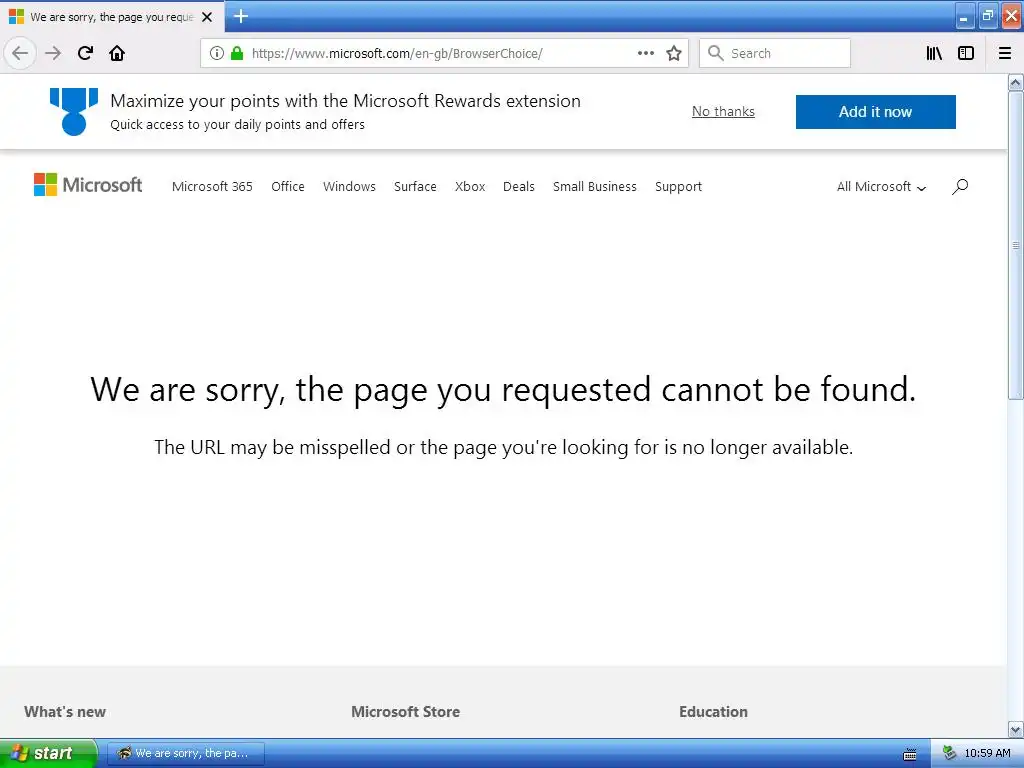Image resolution: width=1024 pixels, height=768 pixels.
Task: Open the Support nav link
Action: point(679,187)
